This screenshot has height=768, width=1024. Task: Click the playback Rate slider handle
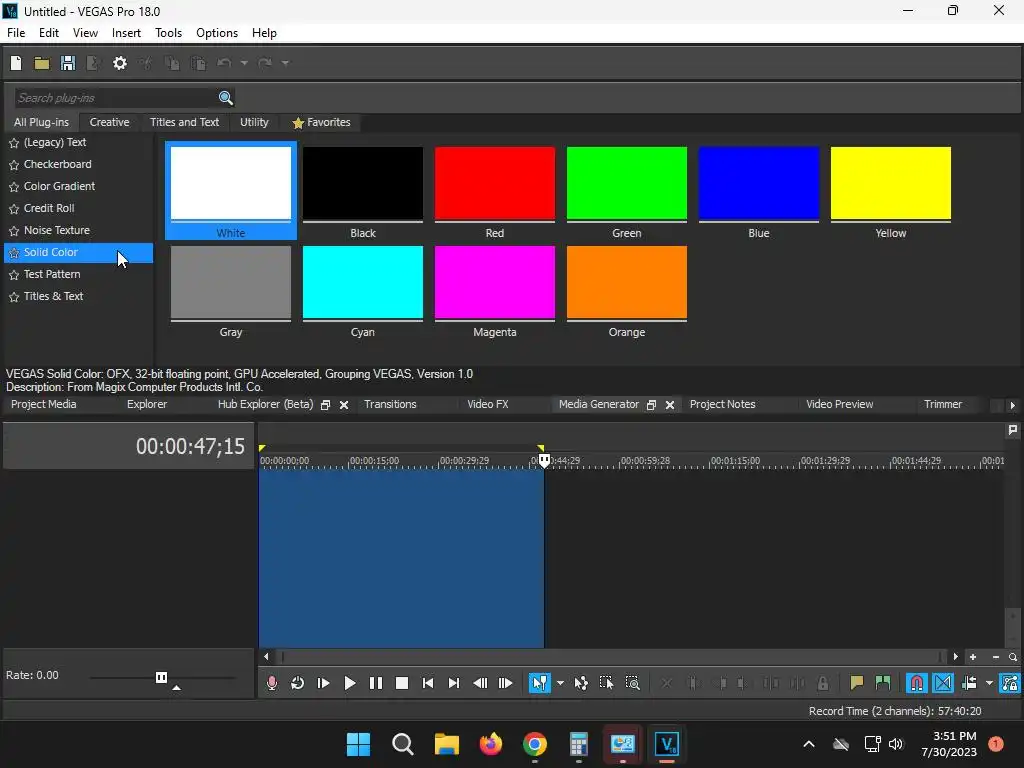pos(161,677)
